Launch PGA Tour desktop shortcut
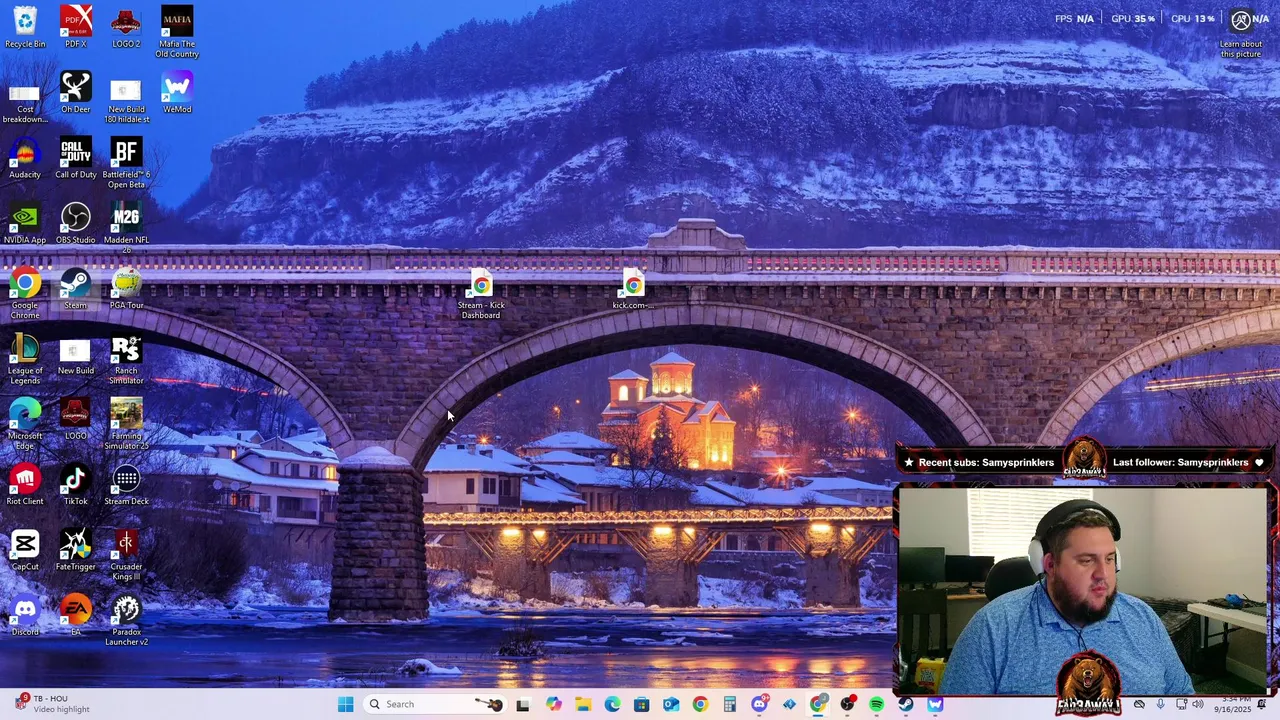The image size is (1280, 720). tap(126, 288)
